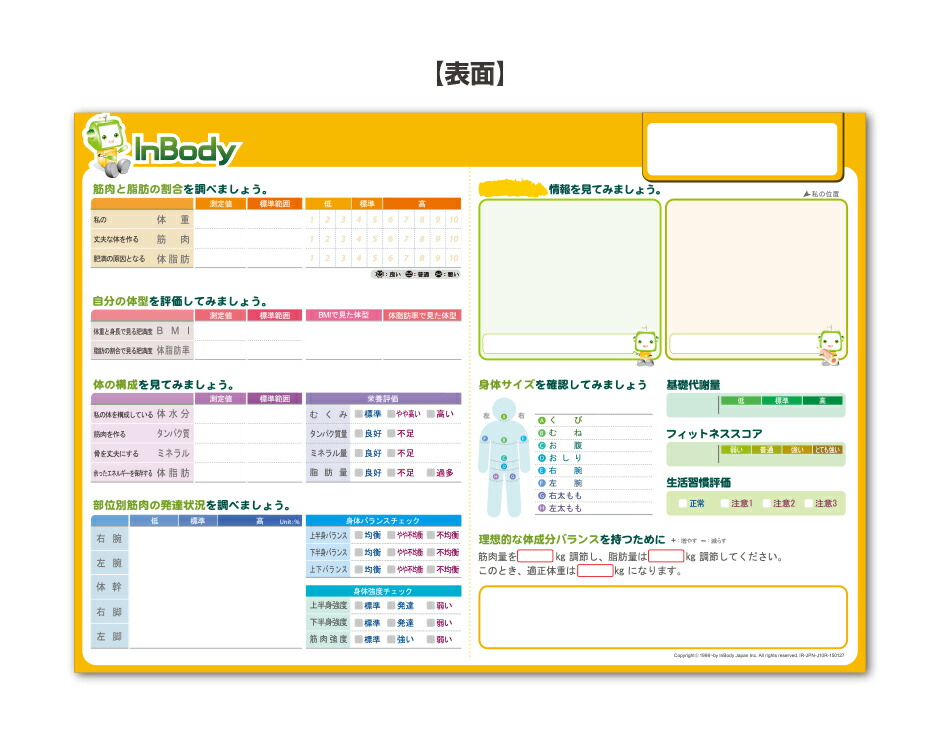Click number 10 in the 体重 scale row
This screenshot has height=752, width=940.
[453, 221]
